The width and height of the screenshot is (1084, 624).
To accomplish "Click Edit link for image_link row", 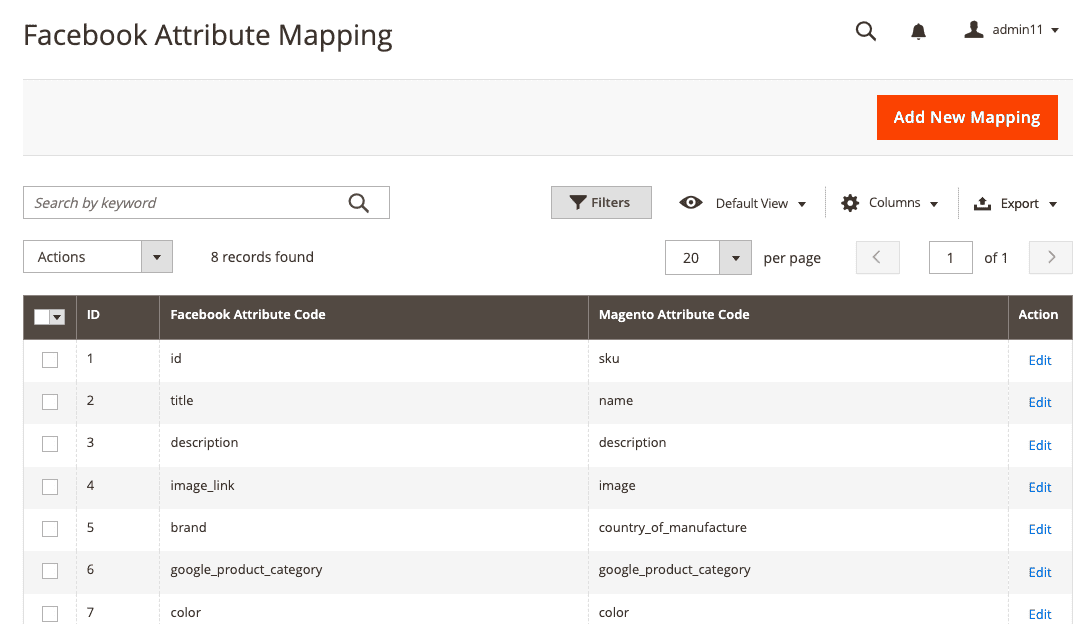I will [1040, 487].
